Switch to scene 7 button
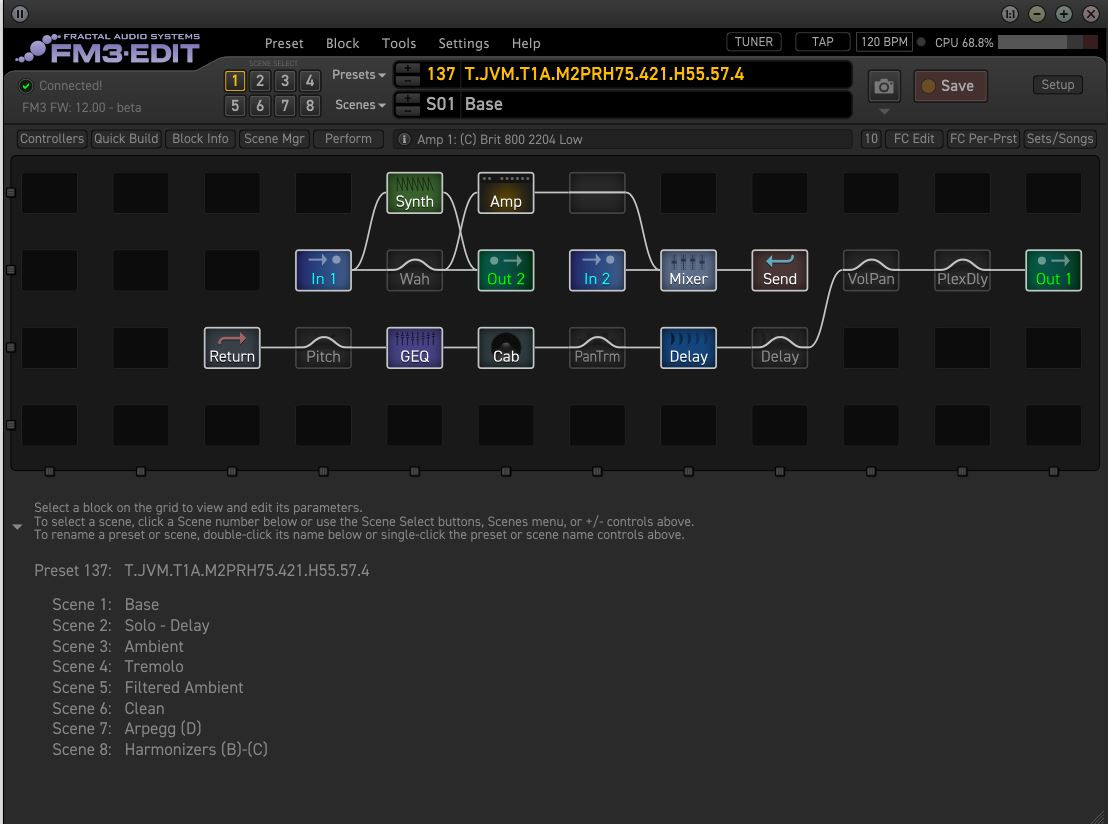The image size is (1108, 824). (x=285, y=106)
